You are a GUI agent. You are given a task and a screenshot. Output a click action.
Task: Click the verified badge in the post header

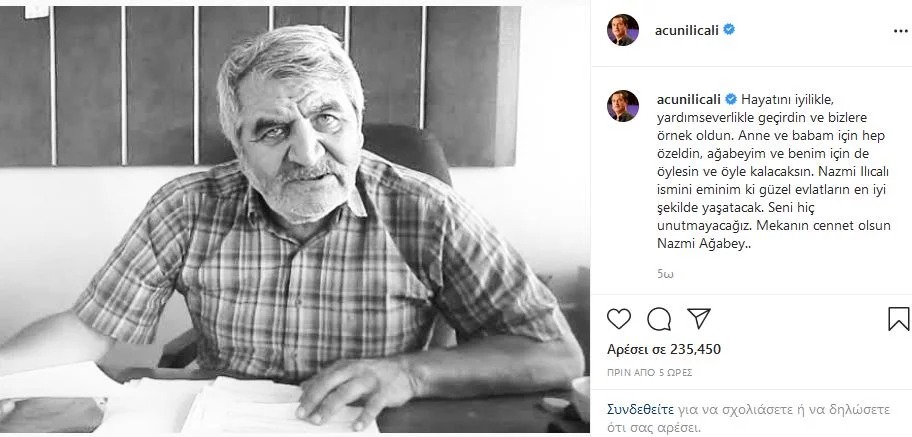click(729, 30)
